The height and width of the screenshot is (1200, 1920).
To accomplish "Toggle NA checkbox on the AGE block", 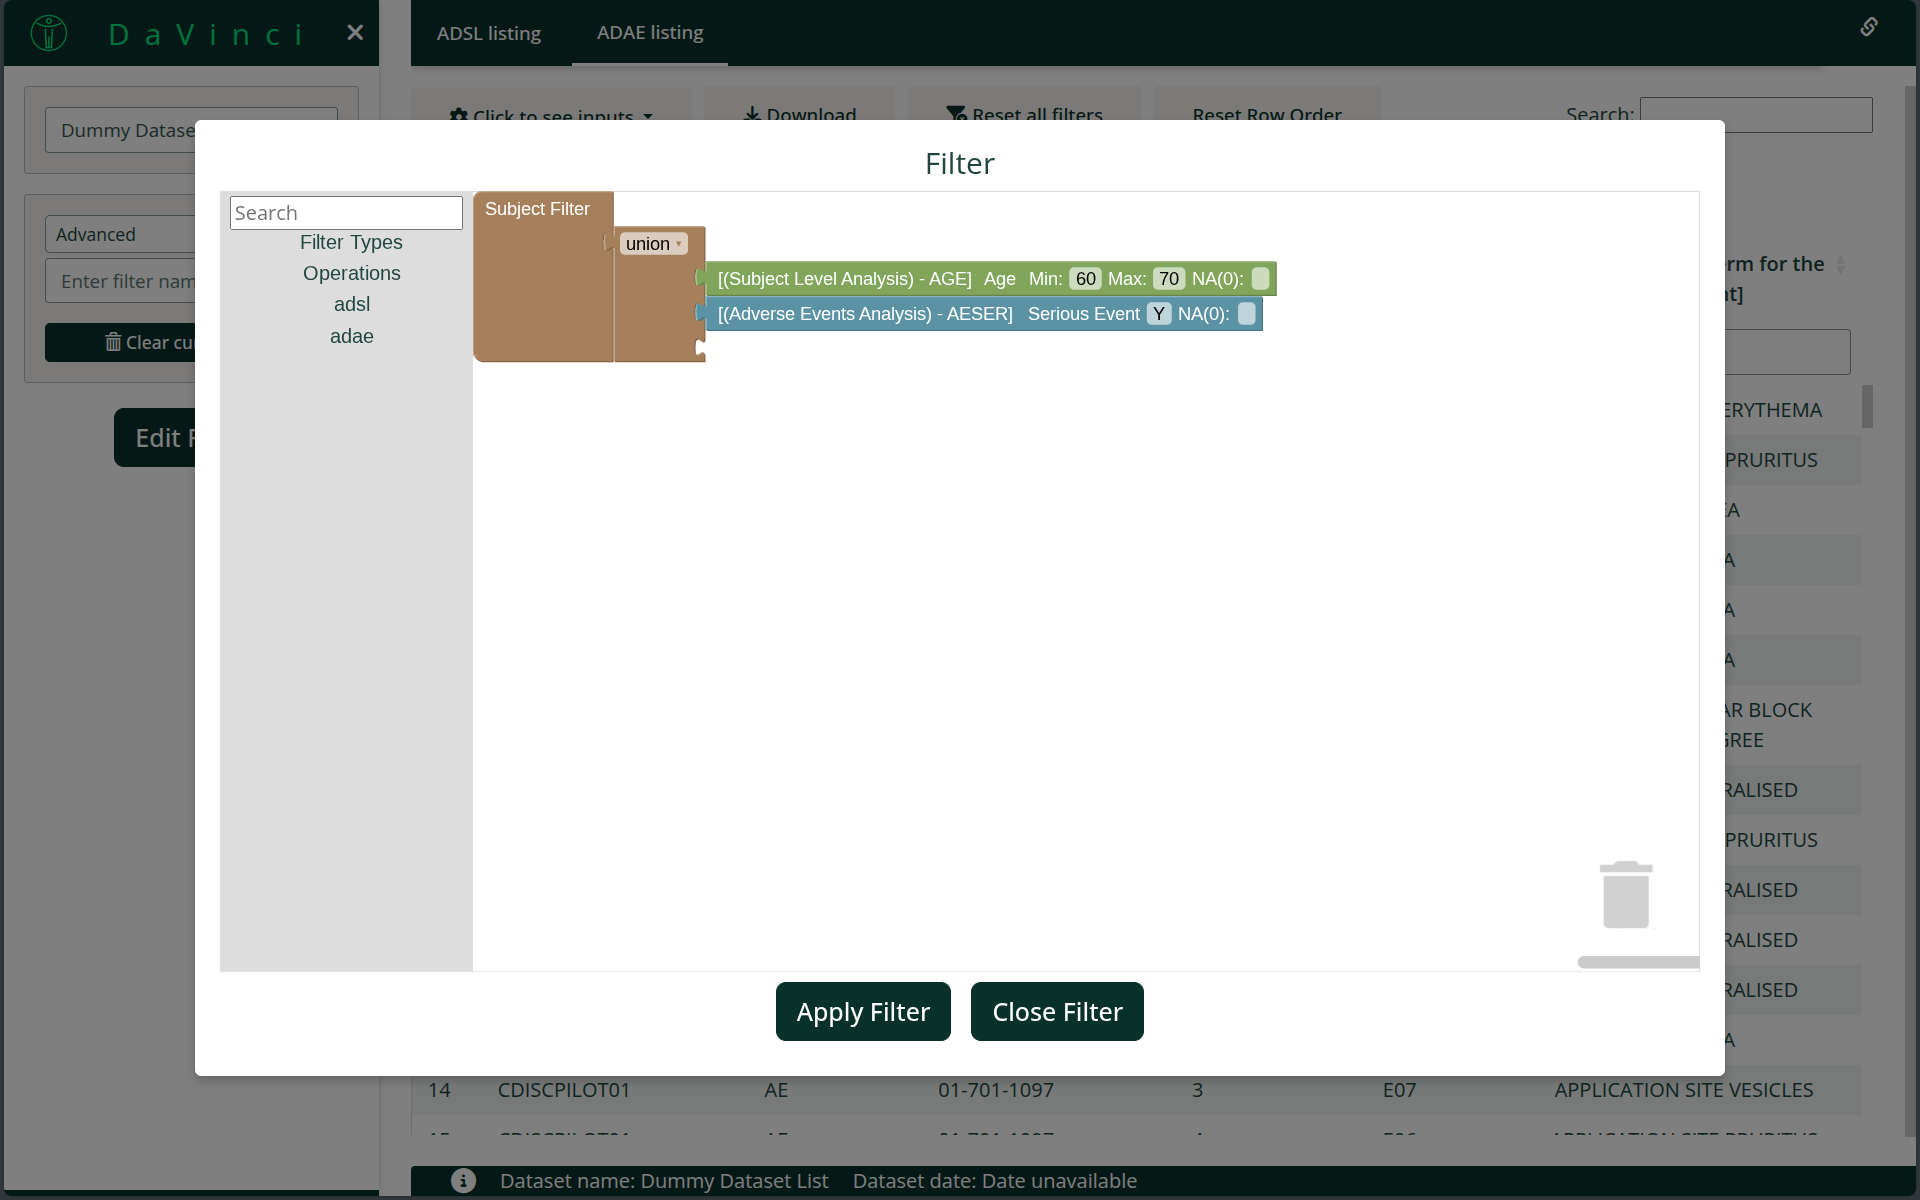I will (x=1260, y=279).
